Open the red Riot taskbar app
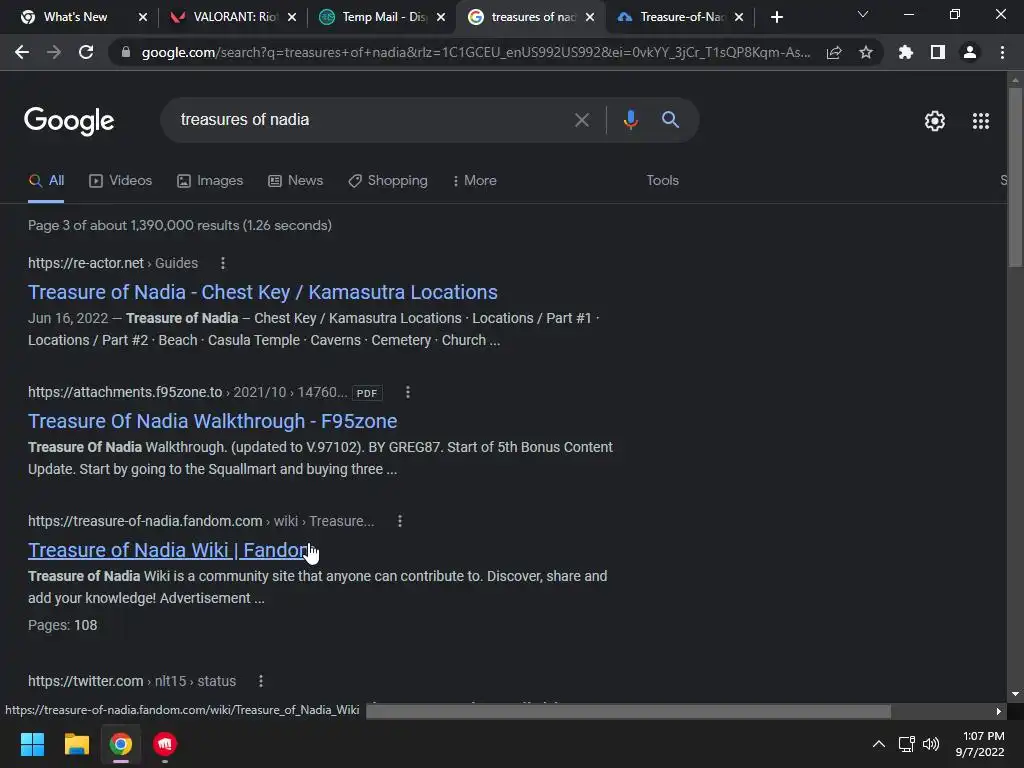This screenshot has height=768, width=1024. click(165, 744)
